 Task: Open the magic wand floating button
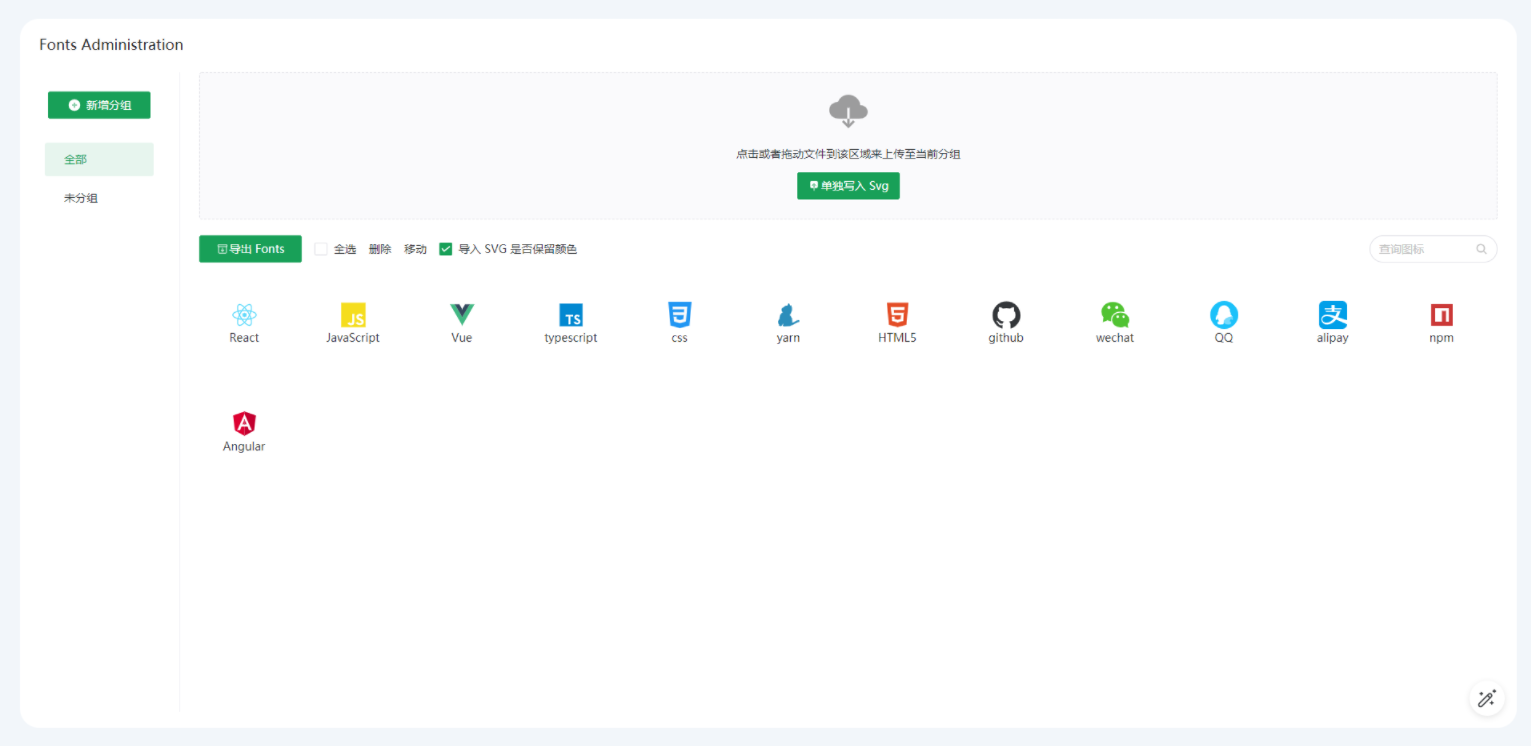[1486, 698]
